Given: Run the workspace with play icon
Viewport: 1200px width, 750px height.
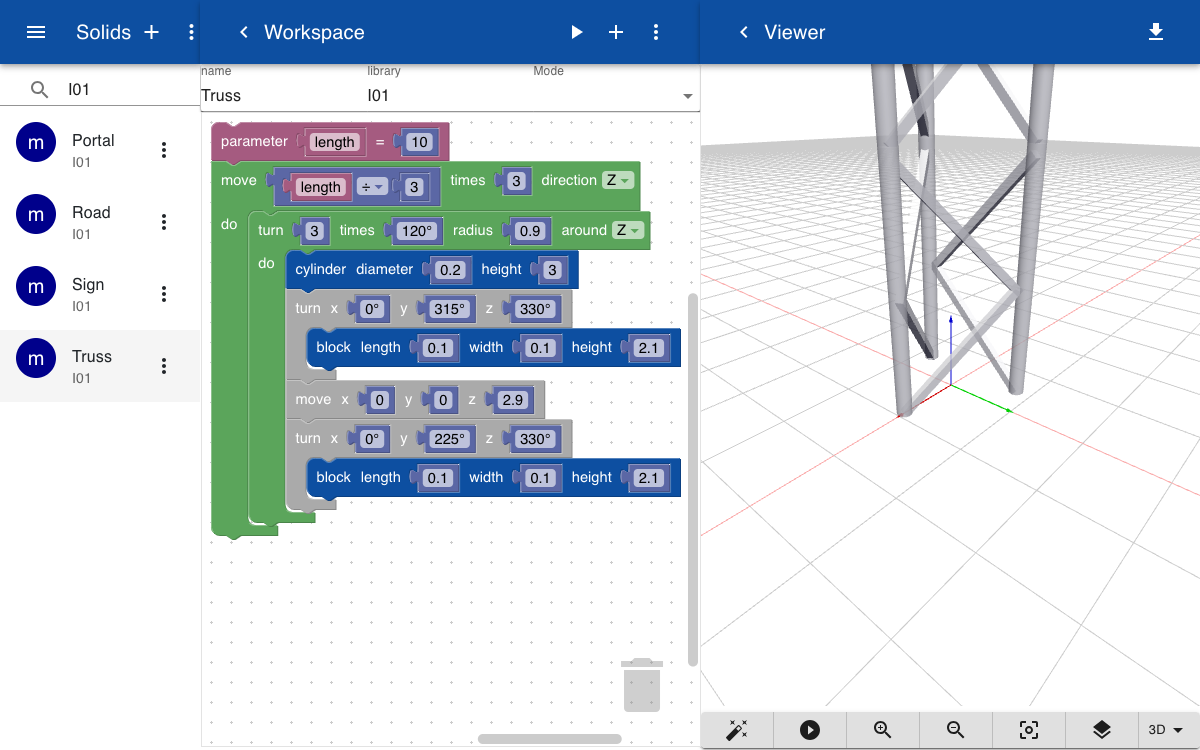Looking at the screenshot, I should (x=576, y=32).
